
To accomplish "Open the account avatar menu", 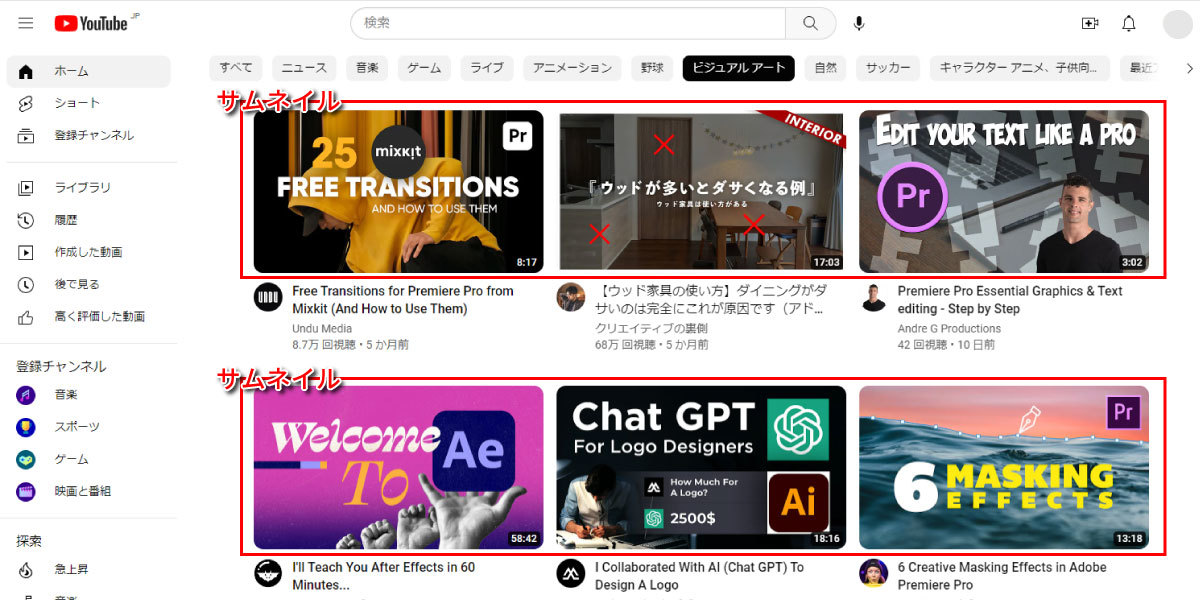I will point(1178,24).
